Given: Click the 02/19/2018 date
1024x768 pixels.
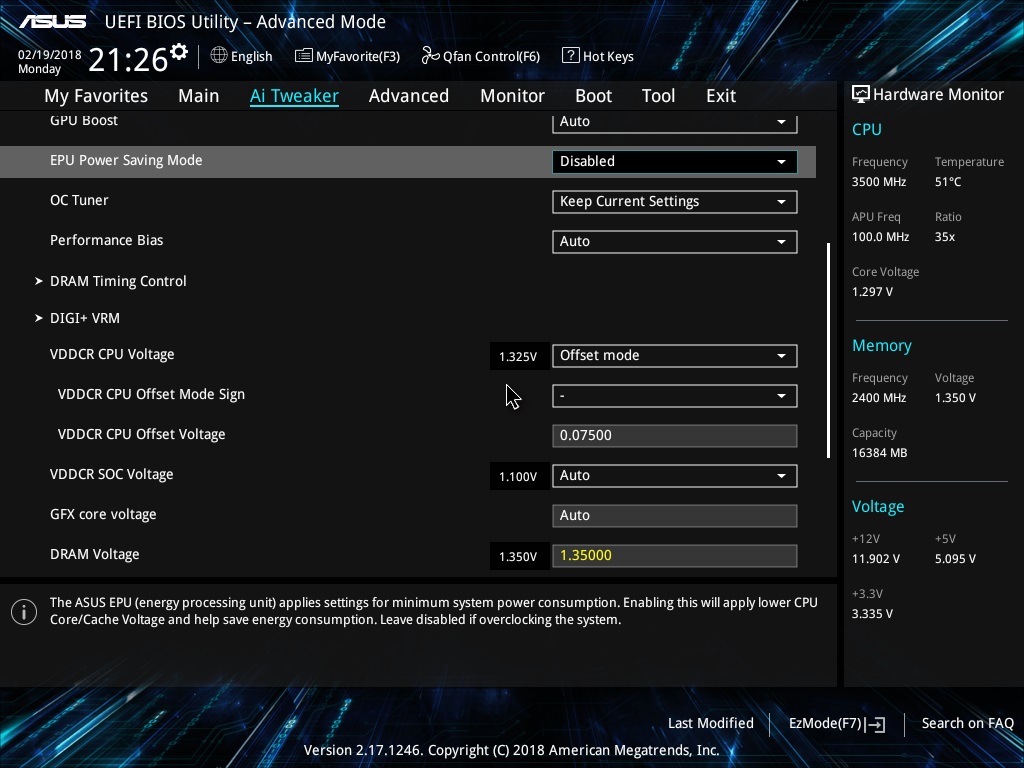Looking at the screenshot, I should [x=50, y=55].
